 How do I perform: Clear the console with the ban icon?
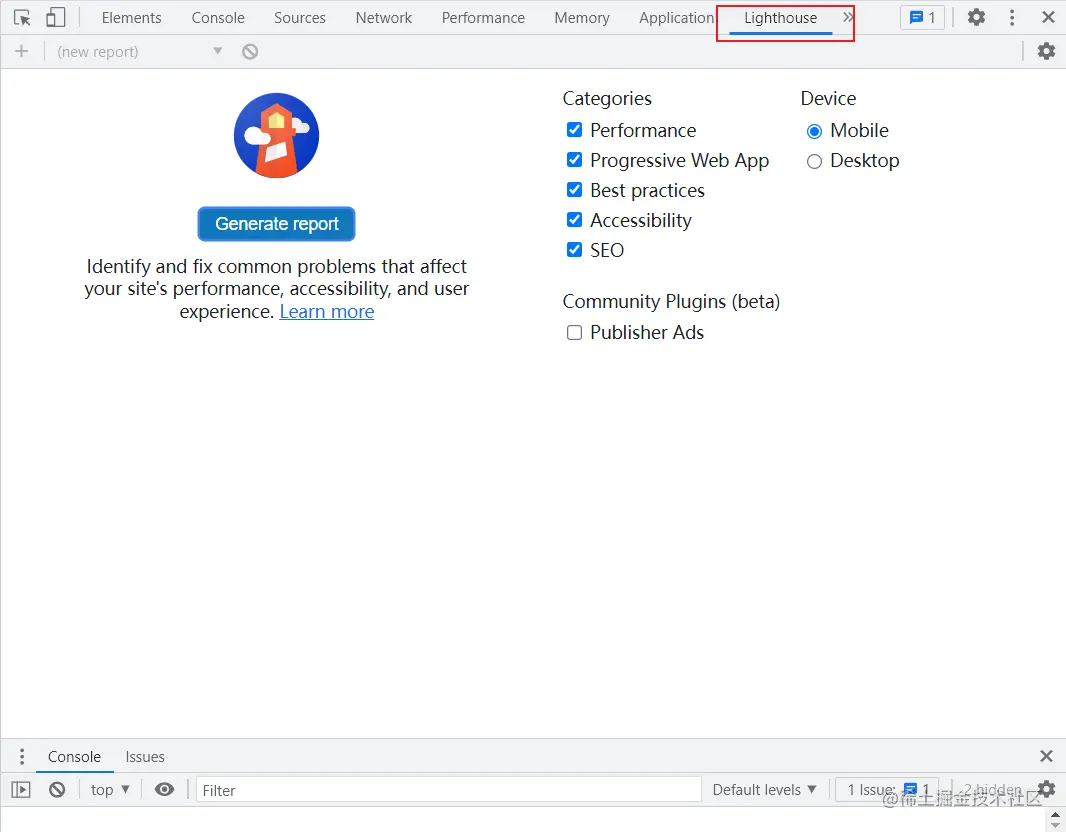click(57, 789)
